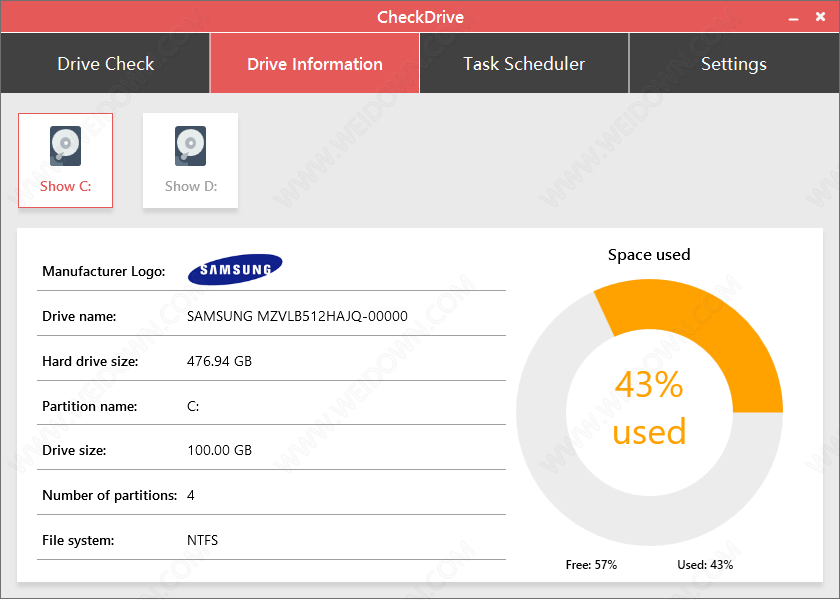This screenshot has width=840, height=600.
Task: Click the Samsung manufacturer logo
Action: 235,269
